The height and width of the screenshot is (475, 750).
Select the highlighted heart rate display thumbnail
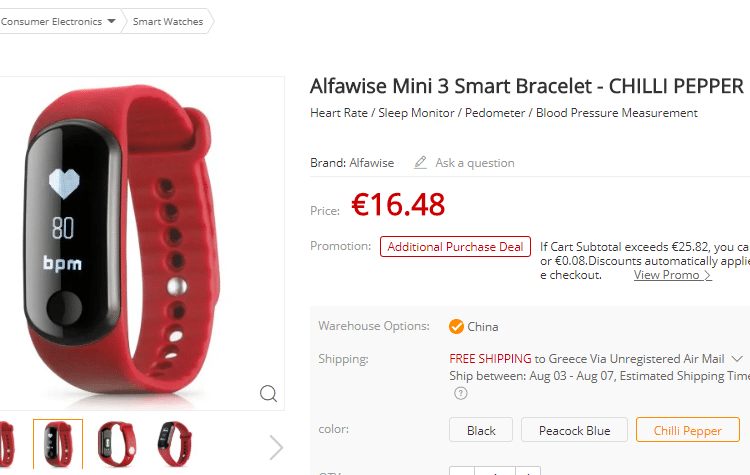58,444
